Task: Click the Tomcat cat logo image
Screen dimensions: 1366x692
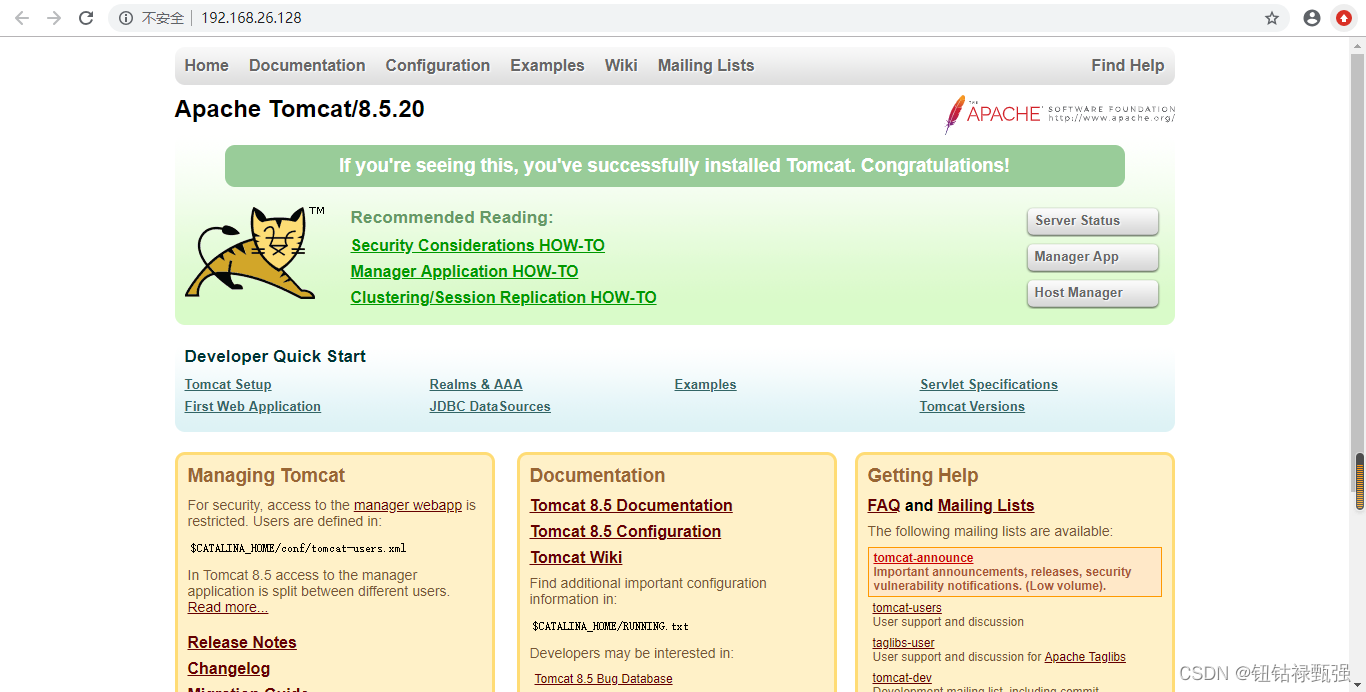Action: pyautogui.click(x=254, y=252)
